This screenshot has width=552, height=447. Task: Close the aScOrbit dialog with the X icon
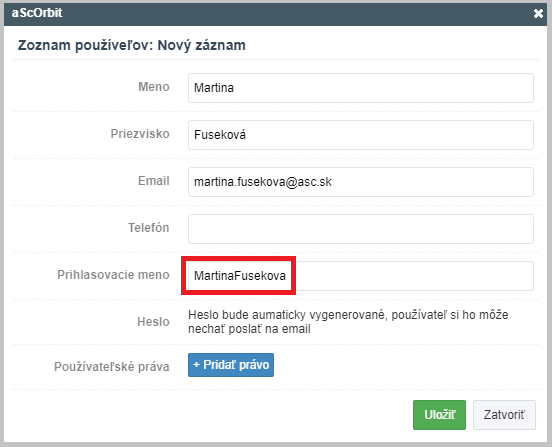click(x=538, y=13)
